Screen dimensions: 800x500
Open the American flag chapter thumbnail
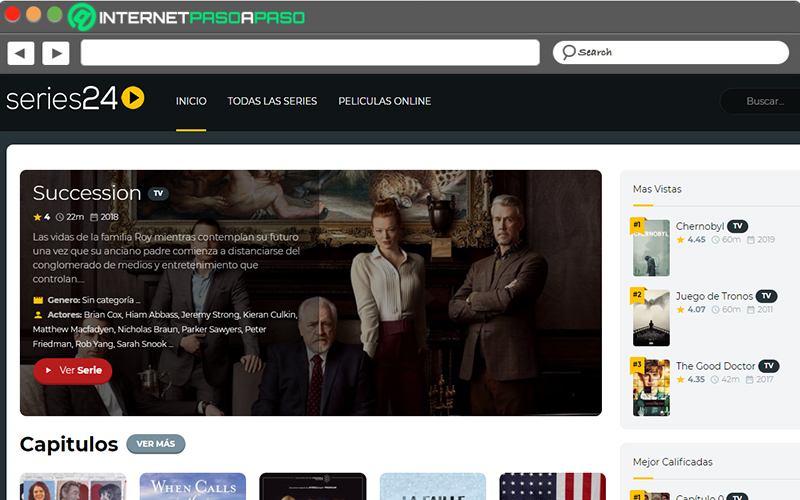coord(553,487)
